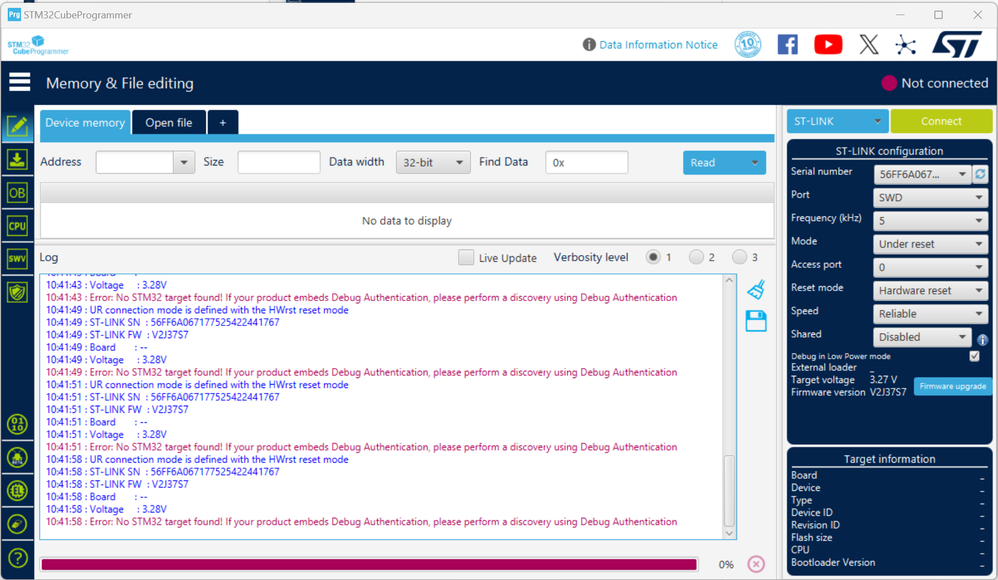Open the sidebar pen link icon
Screen dimensions: 998x580
pos(17,524)
